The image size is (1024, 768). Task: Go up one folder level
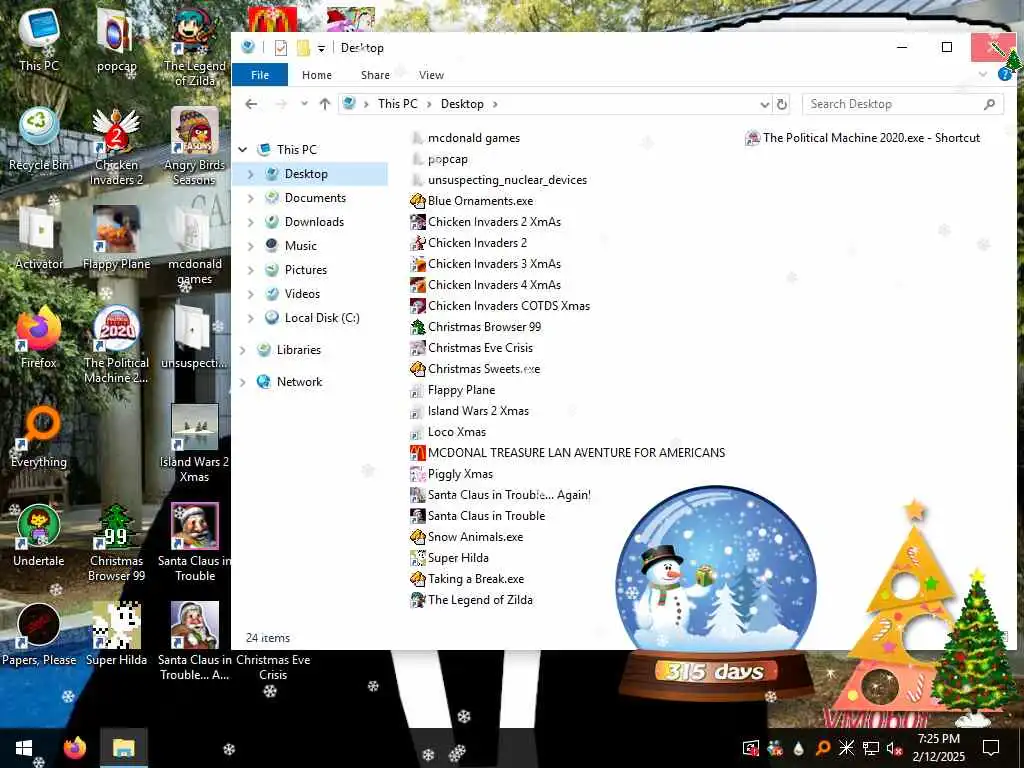click(325, 104)
